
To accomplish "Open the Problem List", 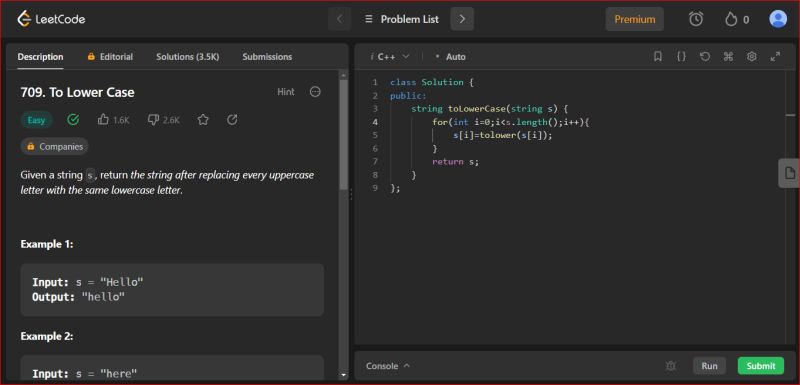I will [402, 19].
